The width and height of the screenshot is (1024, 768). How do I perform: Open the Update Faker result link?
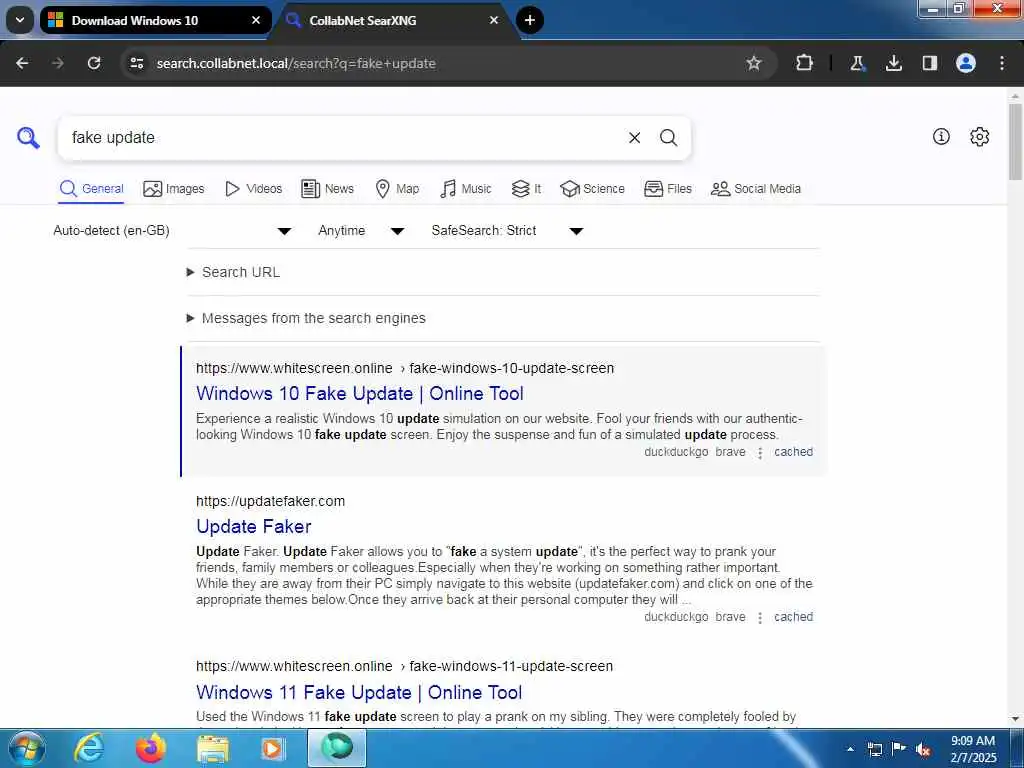point(253,526)
